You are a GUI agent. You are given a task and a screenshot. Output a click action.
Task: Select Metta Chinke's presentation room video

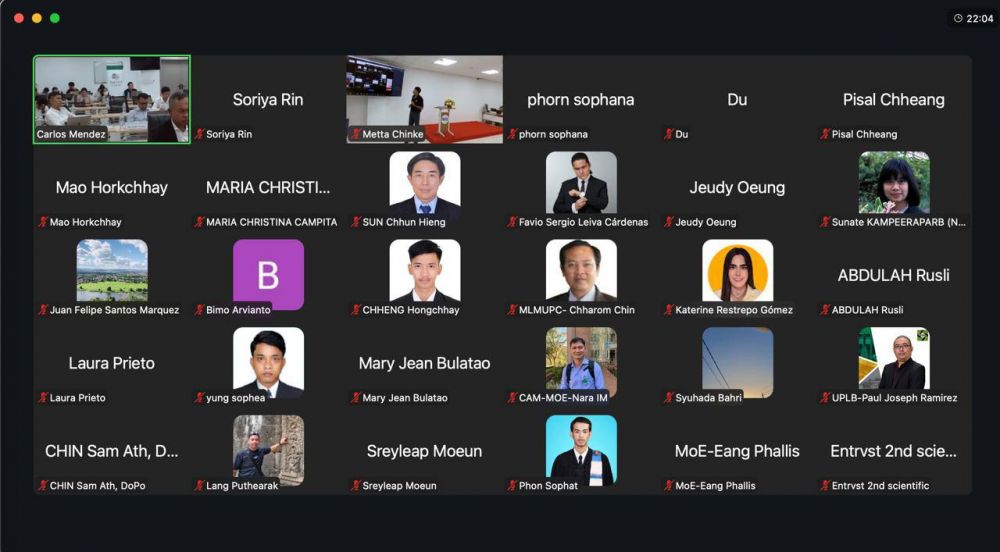pos(425,99)
